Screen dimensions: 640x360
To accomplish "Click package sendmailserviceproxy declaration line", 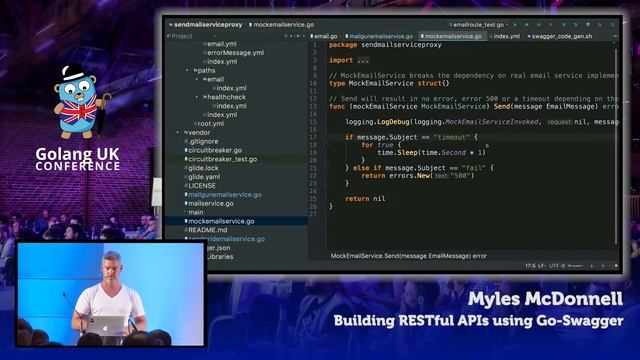I will (385, 45).
